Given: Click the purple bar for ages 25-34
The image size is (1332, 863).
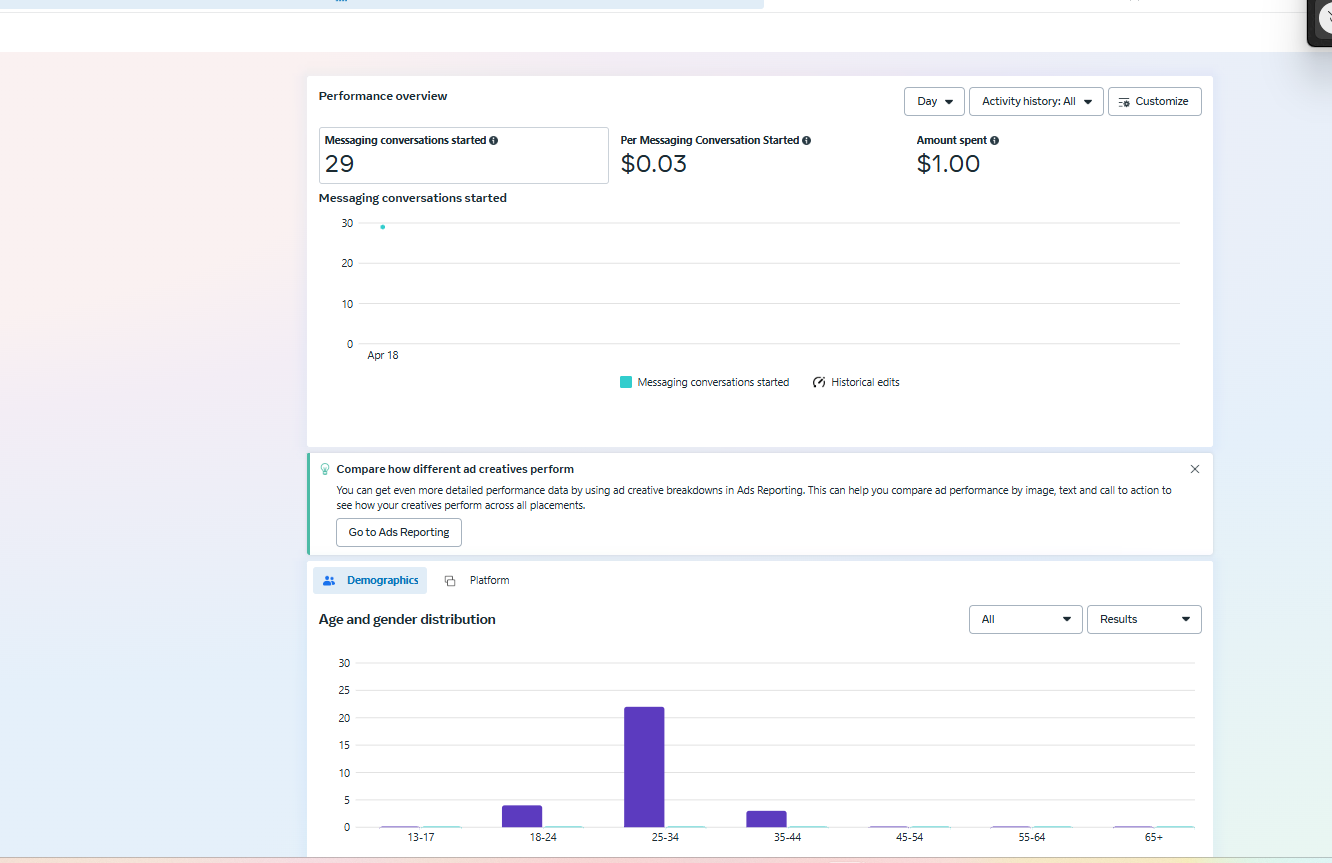Looking at the screenshot, I should [x=644, y=767].
